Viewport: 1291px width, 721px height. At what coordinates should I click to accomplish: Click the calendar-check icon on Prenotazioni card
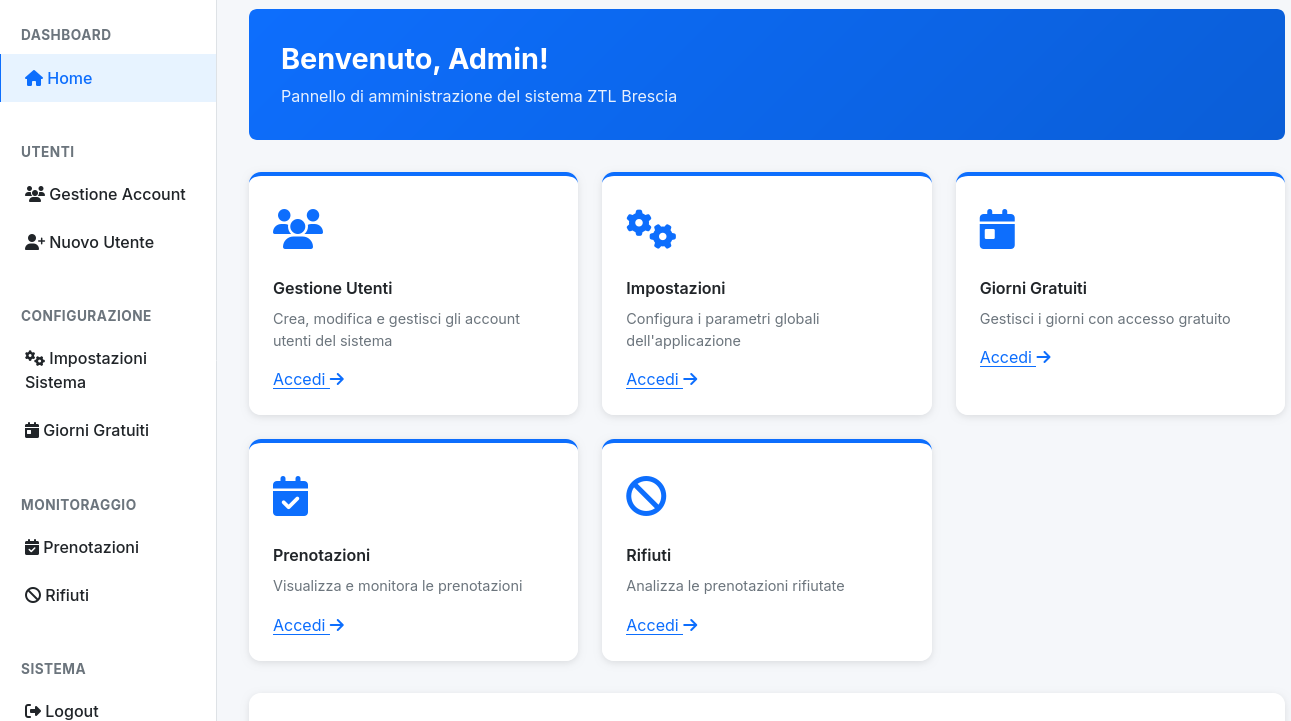coord(290,496)
